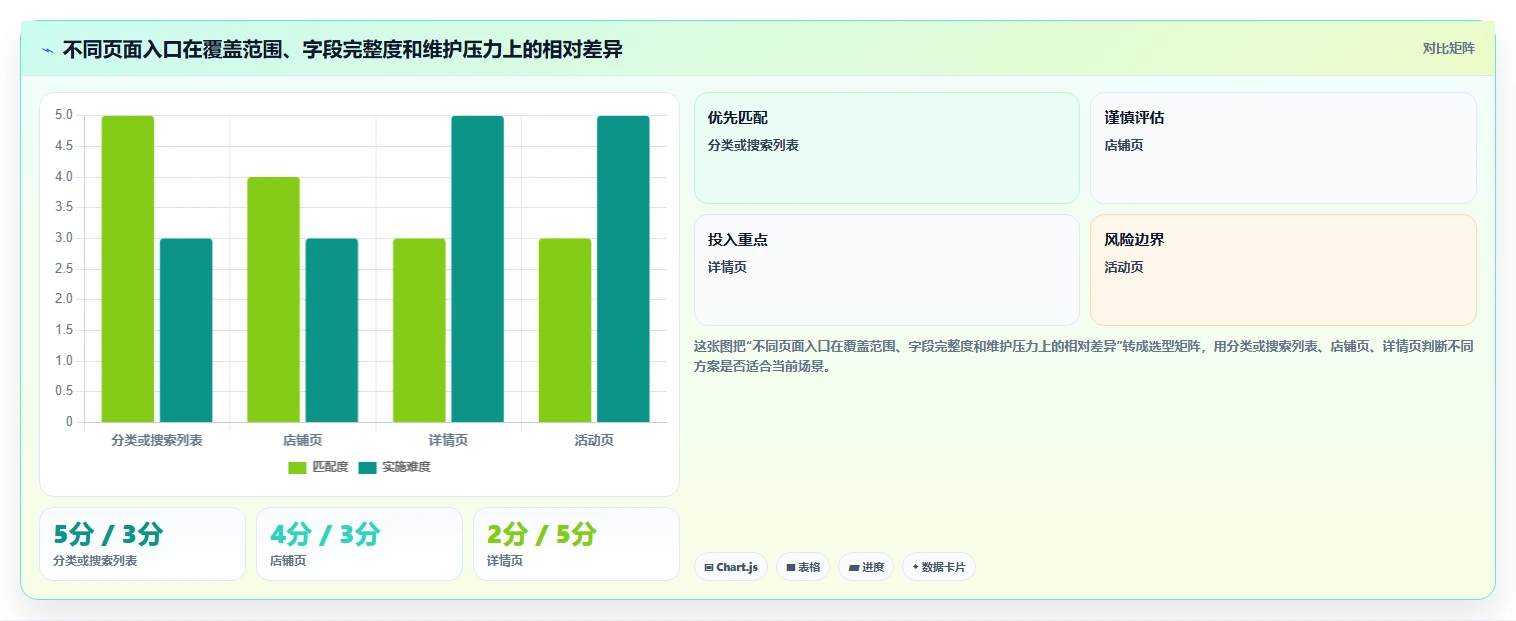1516x621 pixels.
Task: Click the icon in the 表格 chip
Action: (791, 567)
